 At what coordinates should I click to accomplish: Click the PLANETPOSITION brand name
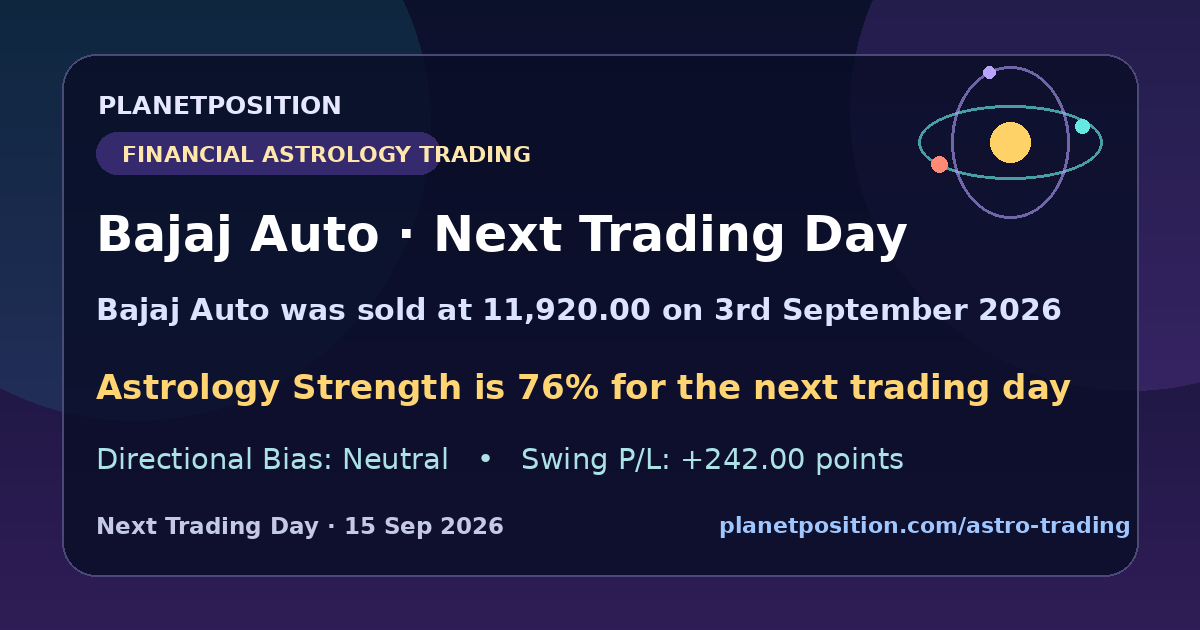pos(219,106)
